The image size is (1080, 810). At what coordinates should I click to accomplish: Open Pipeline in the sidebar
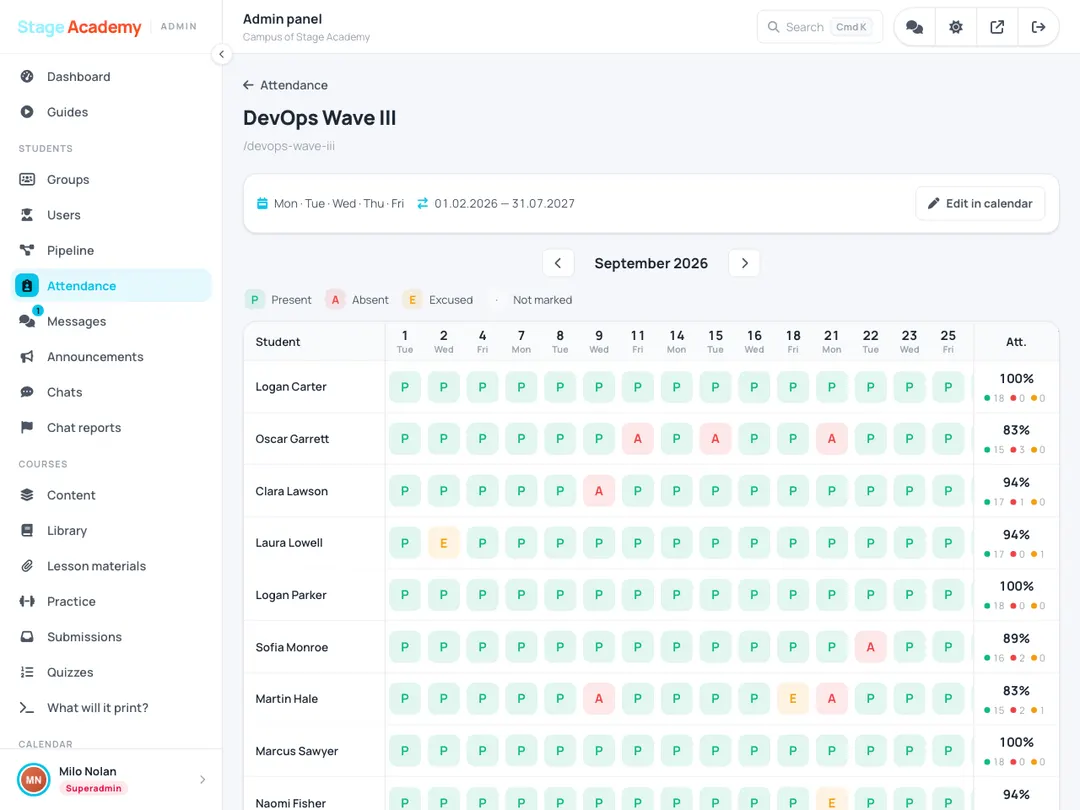point(112,251)
